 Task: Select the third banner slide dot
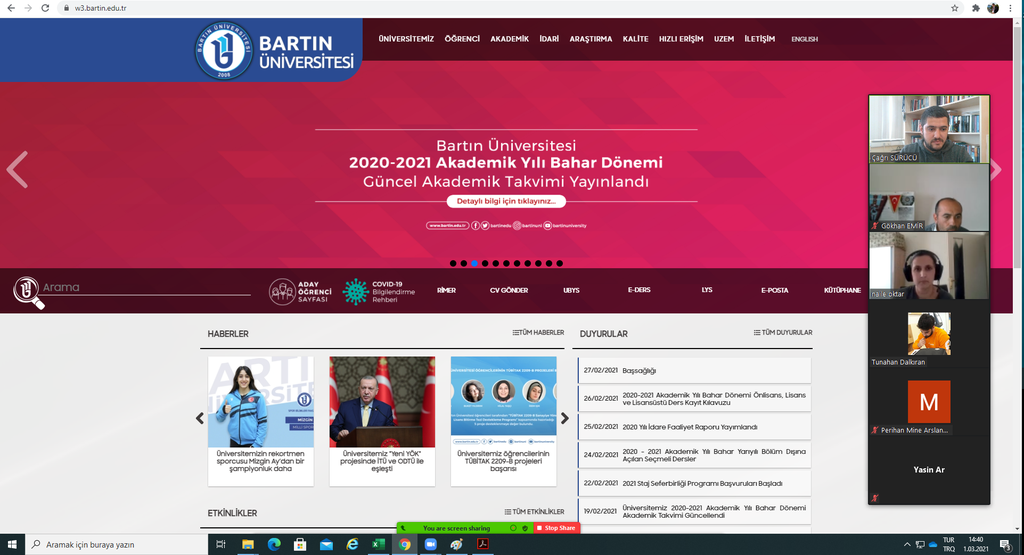(474, 263)
